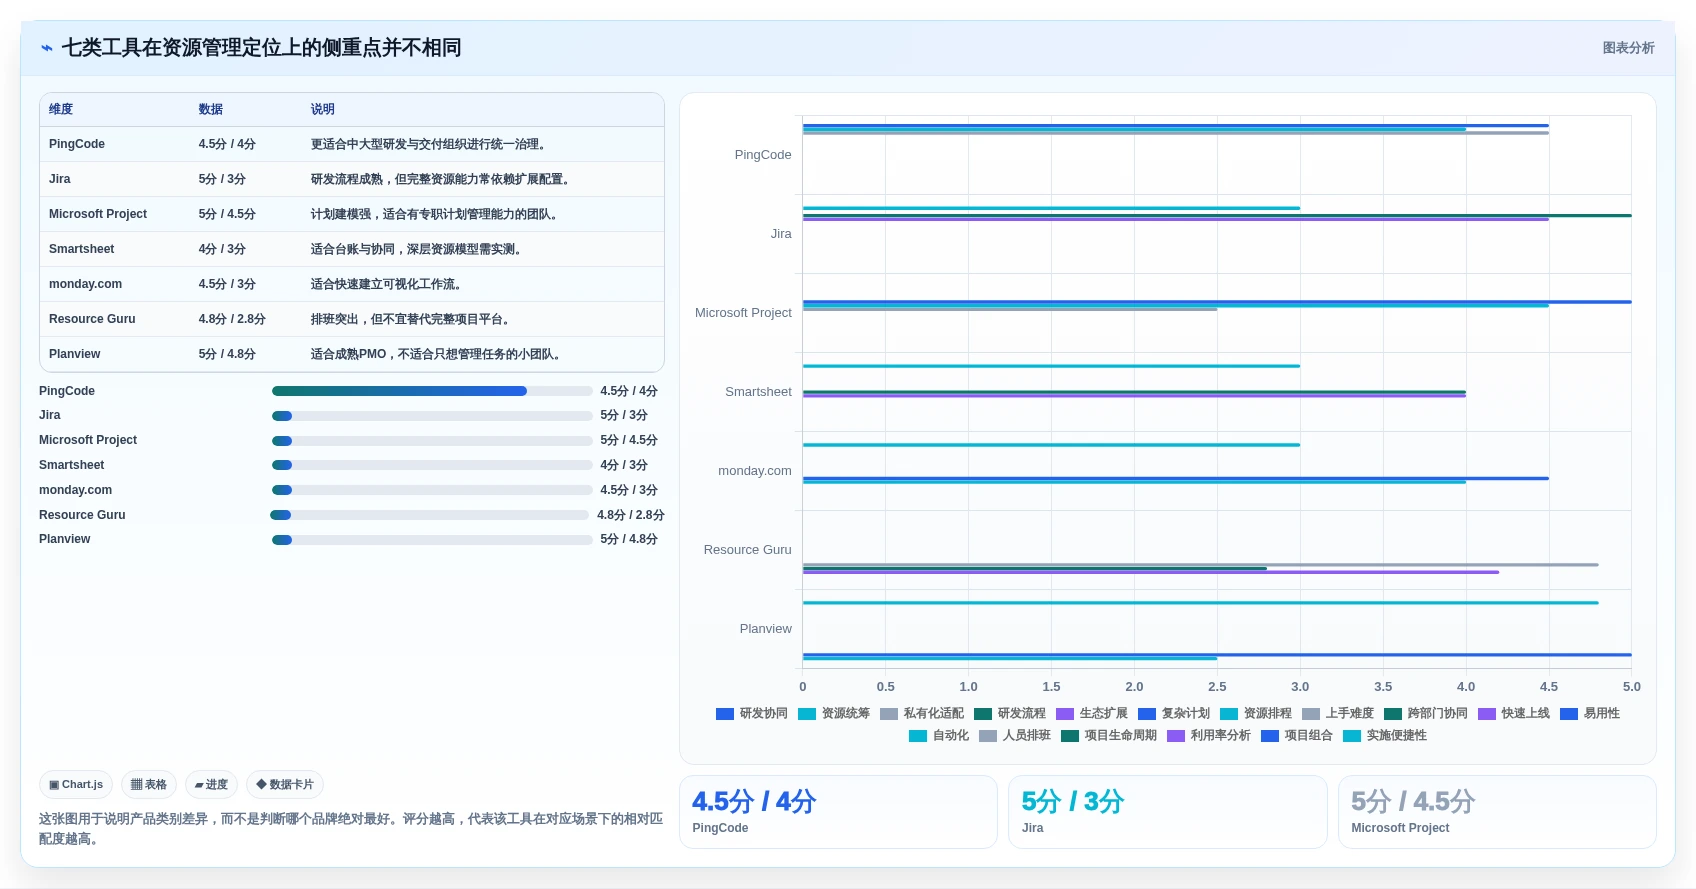Image resolution: width=1696 pixels, height=889 pixels.
Task: Hide the 项目生命周期 series via legend
Action: pyautogui.click(x=1109, y=735)
